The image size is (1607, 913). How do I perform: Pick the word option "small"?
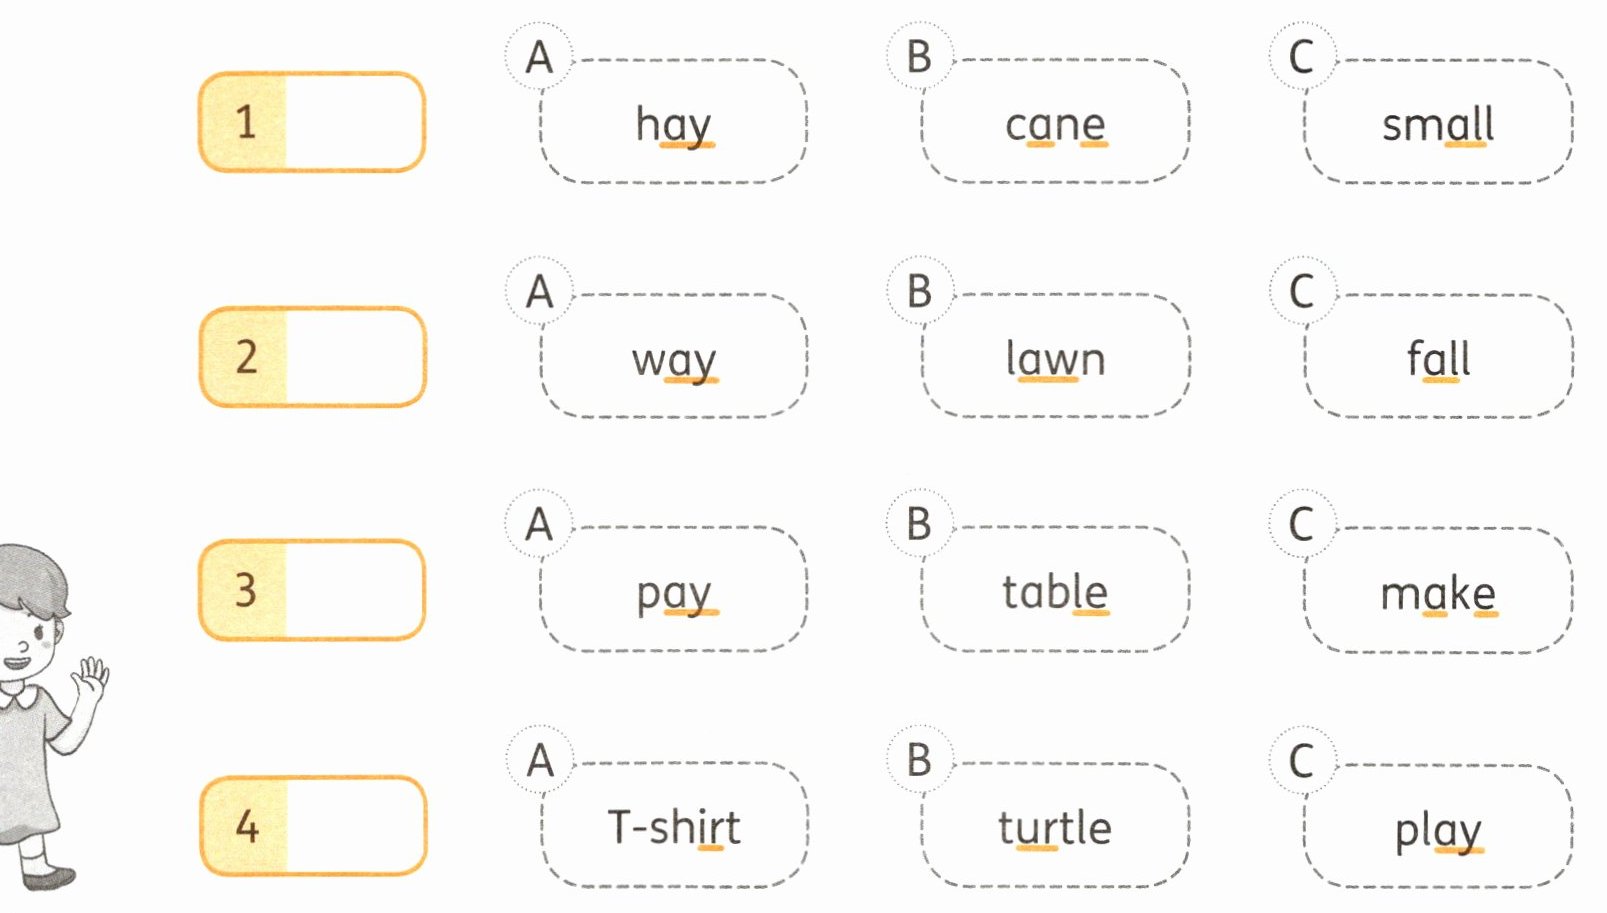(x=1437, y=124)
